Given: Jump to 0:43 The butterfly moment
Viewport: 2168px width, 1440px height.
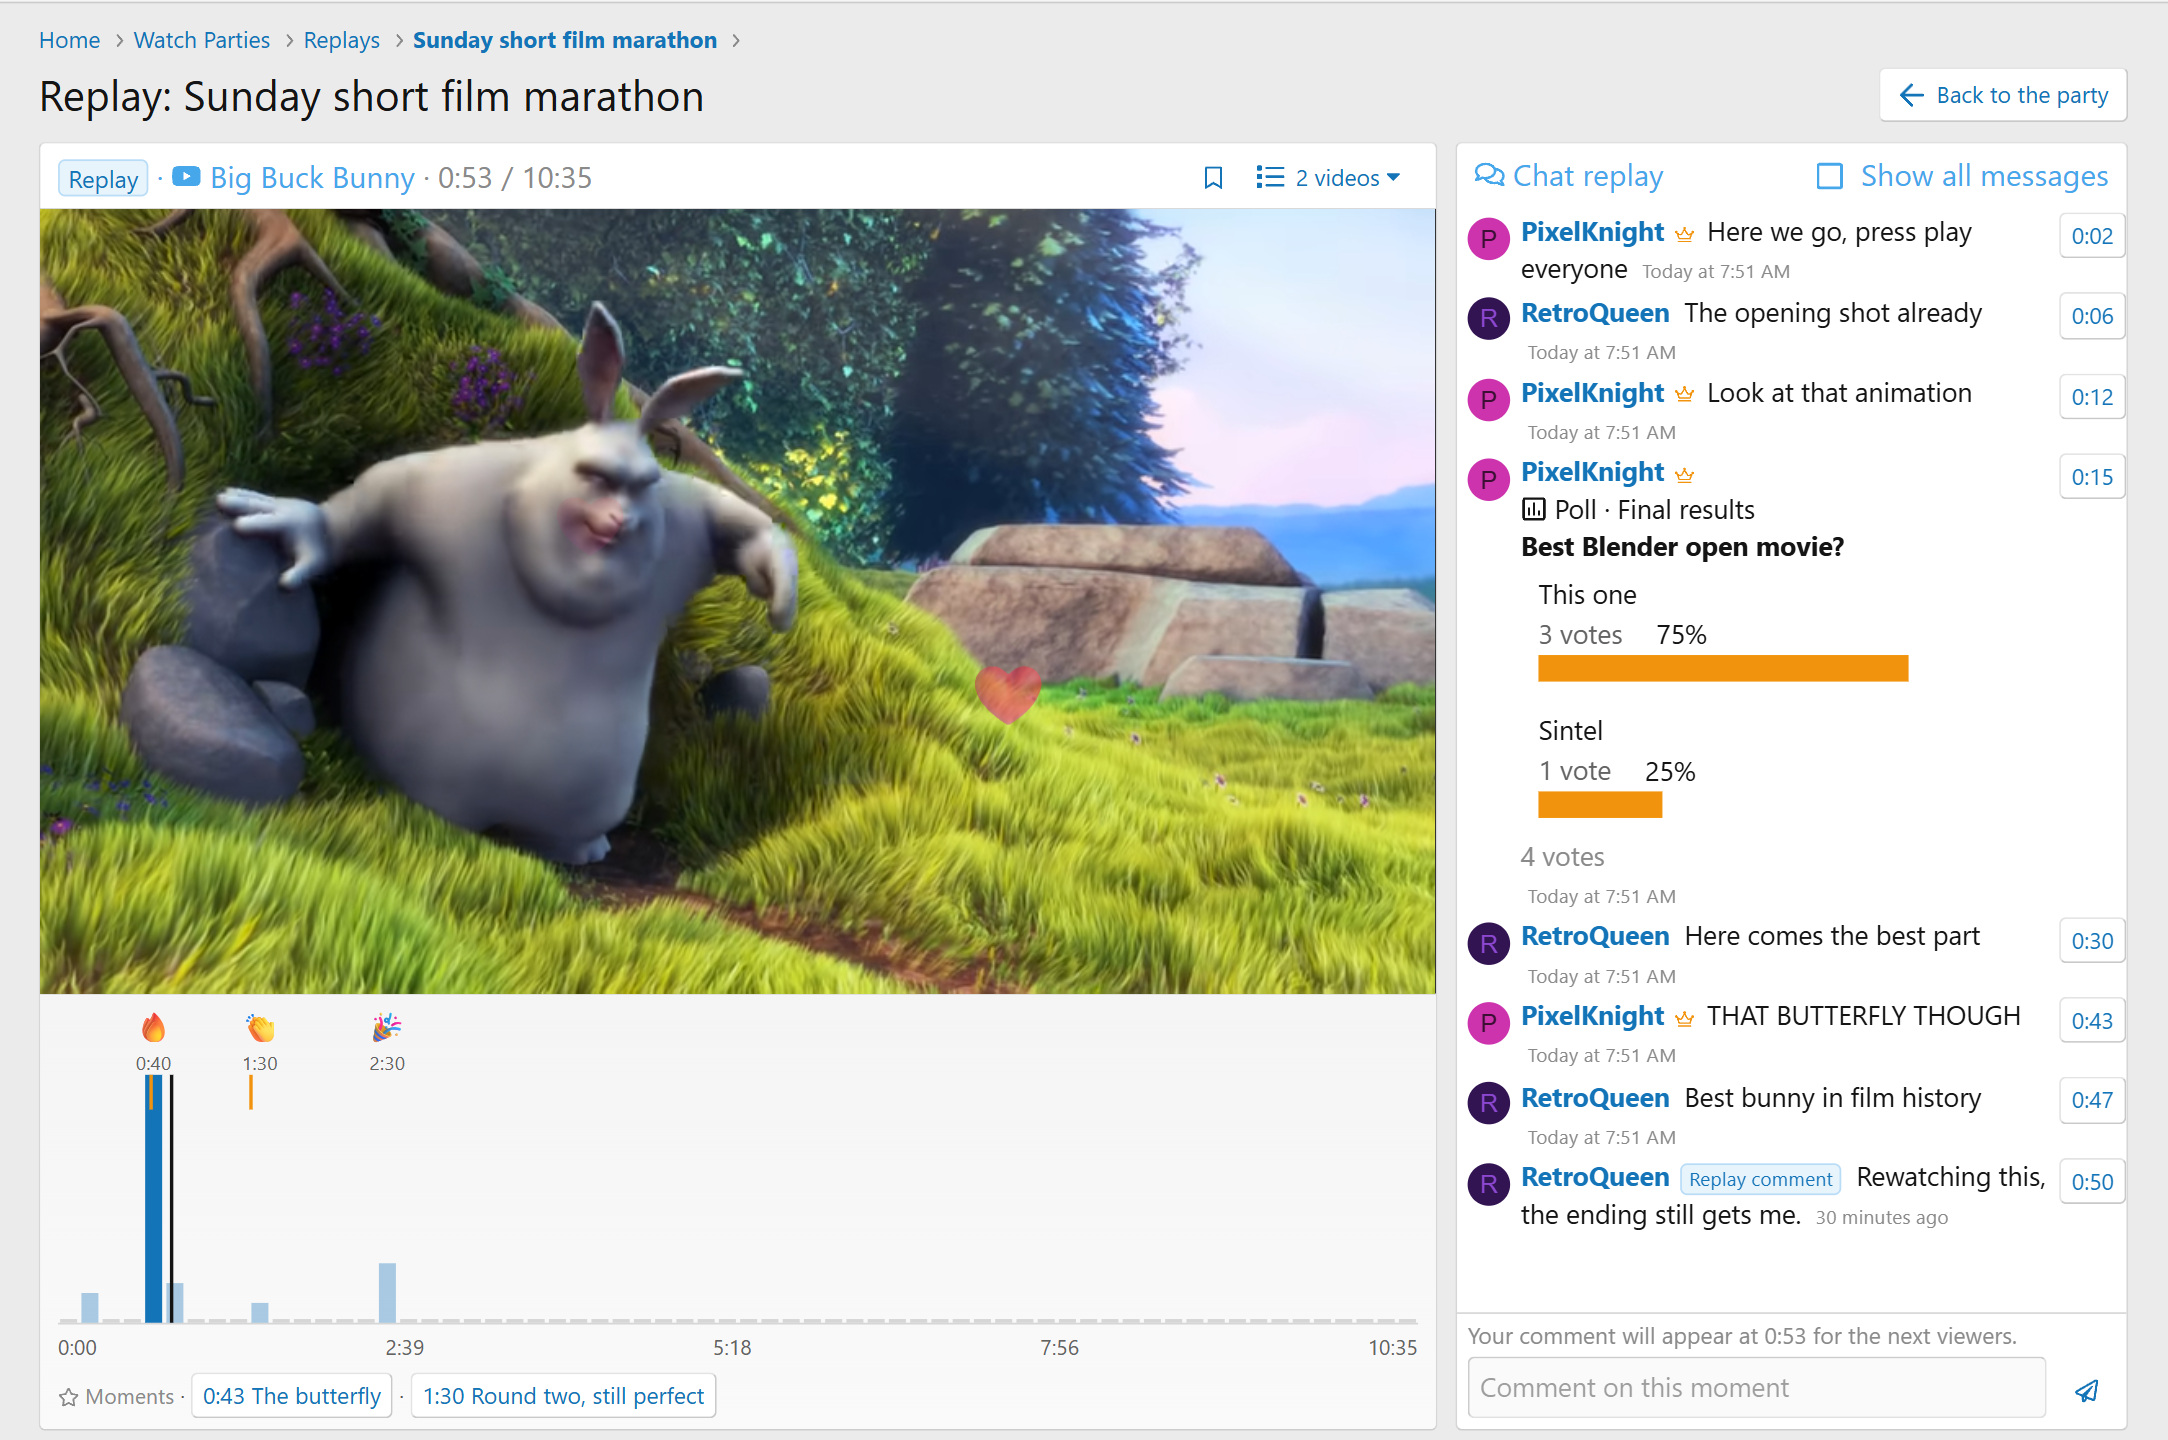Looking at the screenshot, I should tap(291, 1396).
